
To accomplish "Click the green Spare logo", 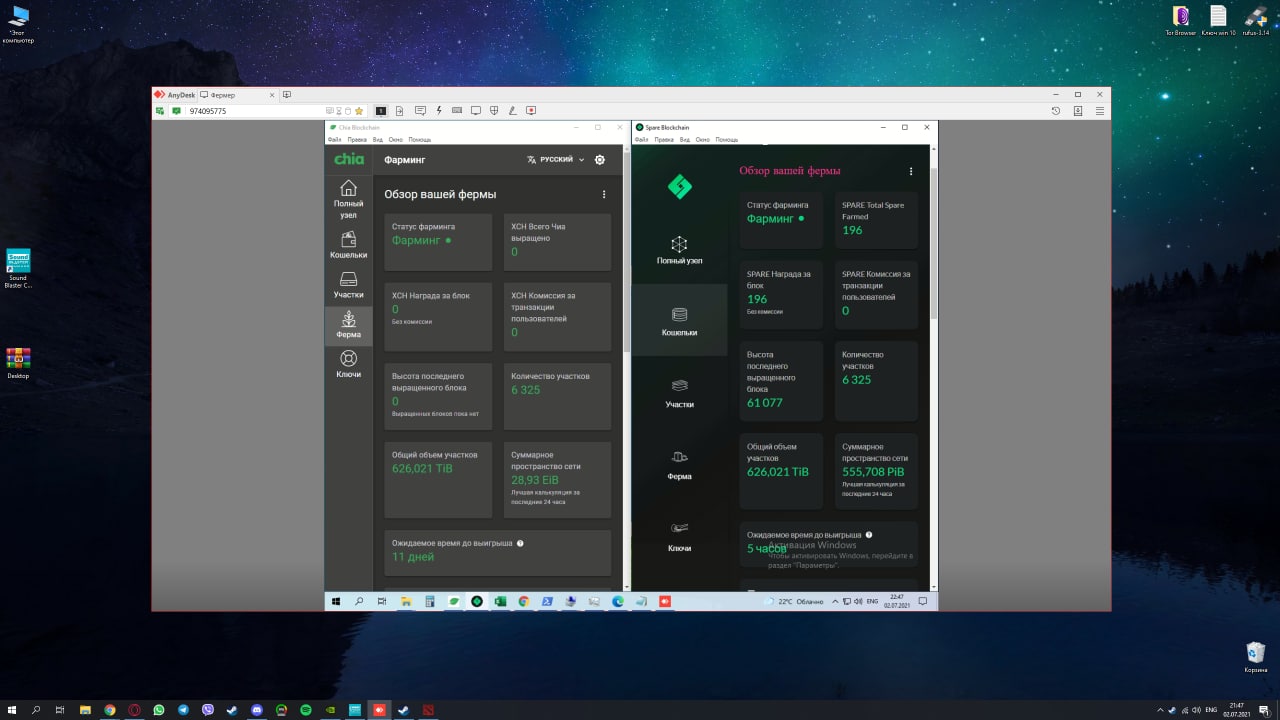I will tap(680, 186).
